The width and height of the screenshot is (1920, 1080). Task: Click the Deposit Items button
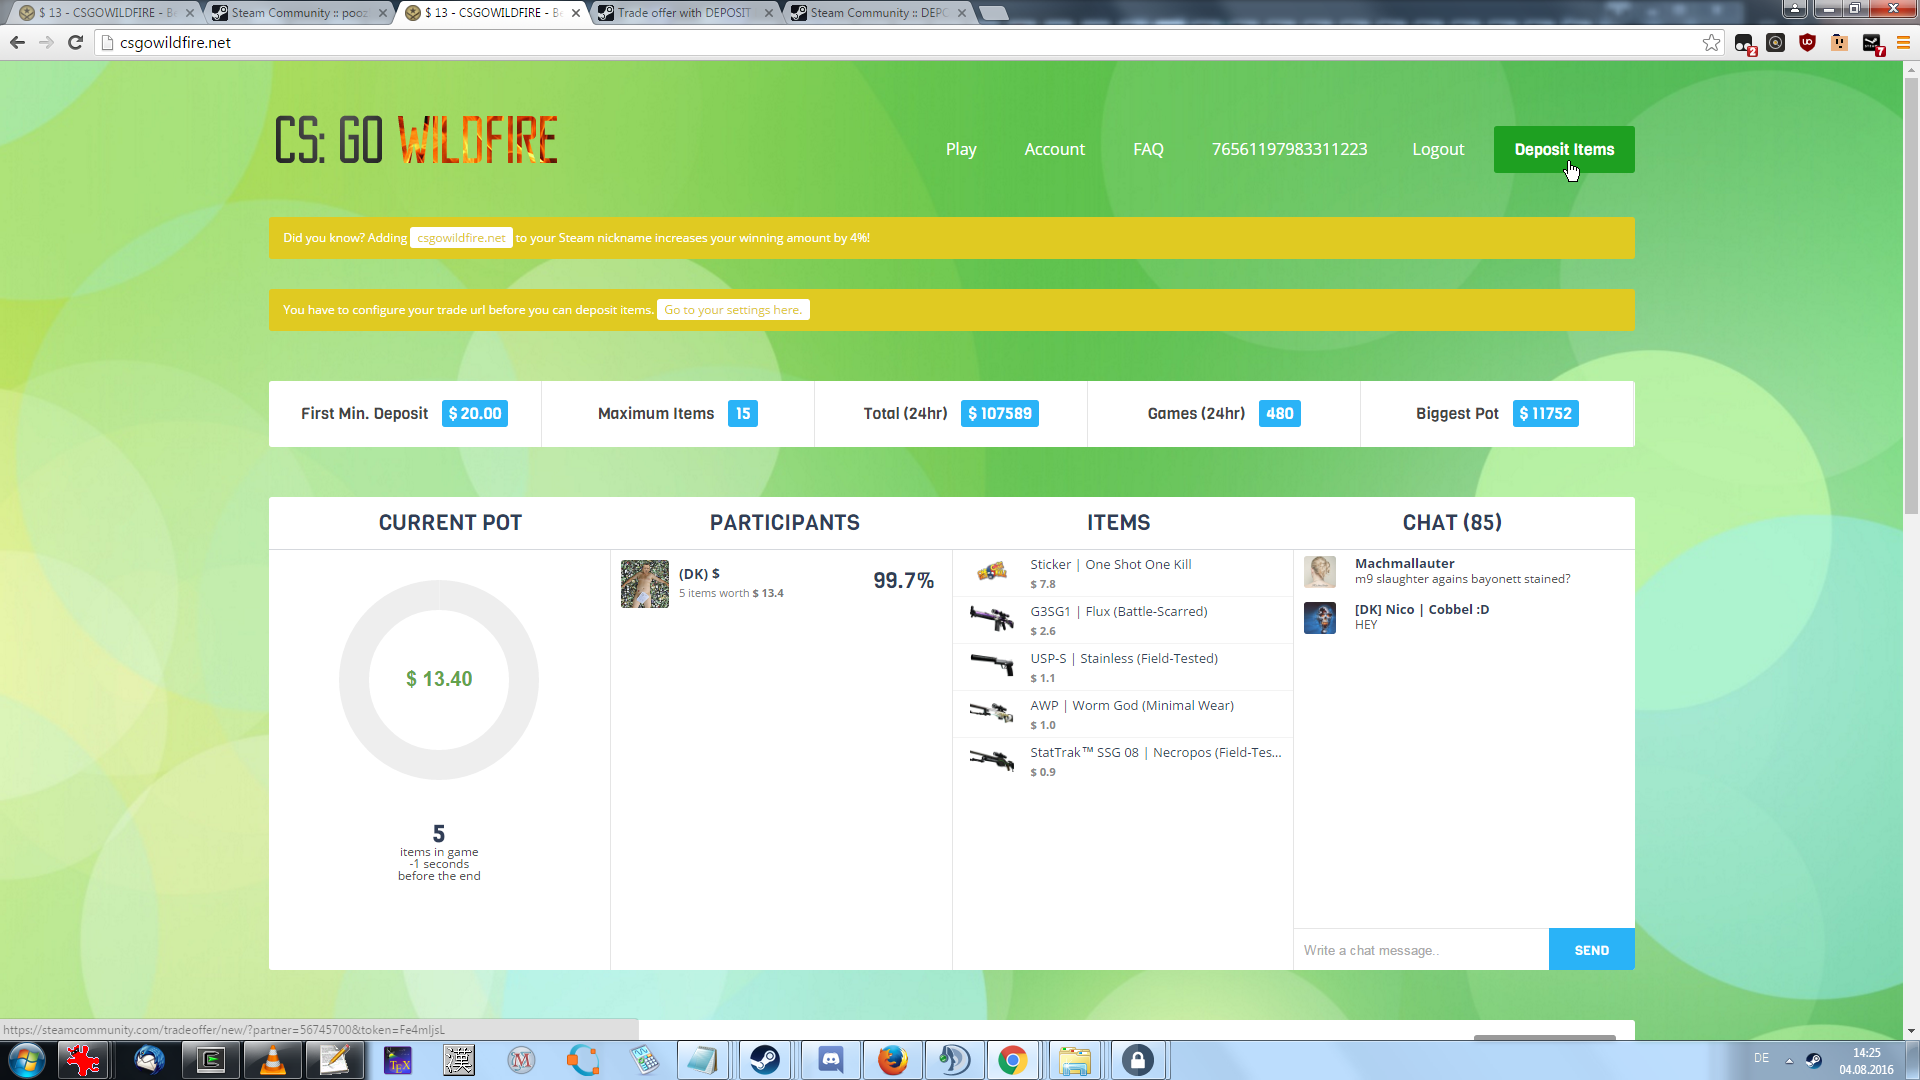[1563, 149]
